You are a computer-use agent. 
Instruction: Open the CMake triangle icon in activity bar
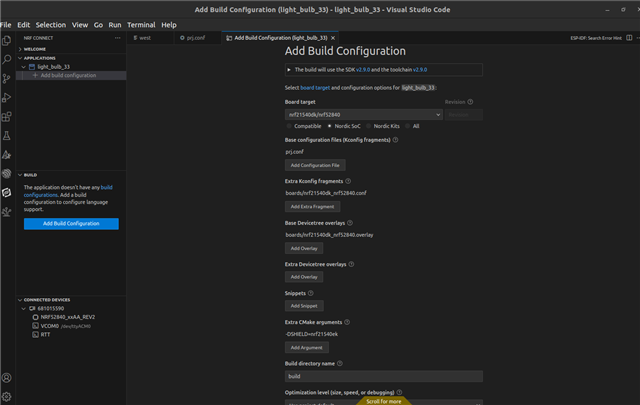7,155
